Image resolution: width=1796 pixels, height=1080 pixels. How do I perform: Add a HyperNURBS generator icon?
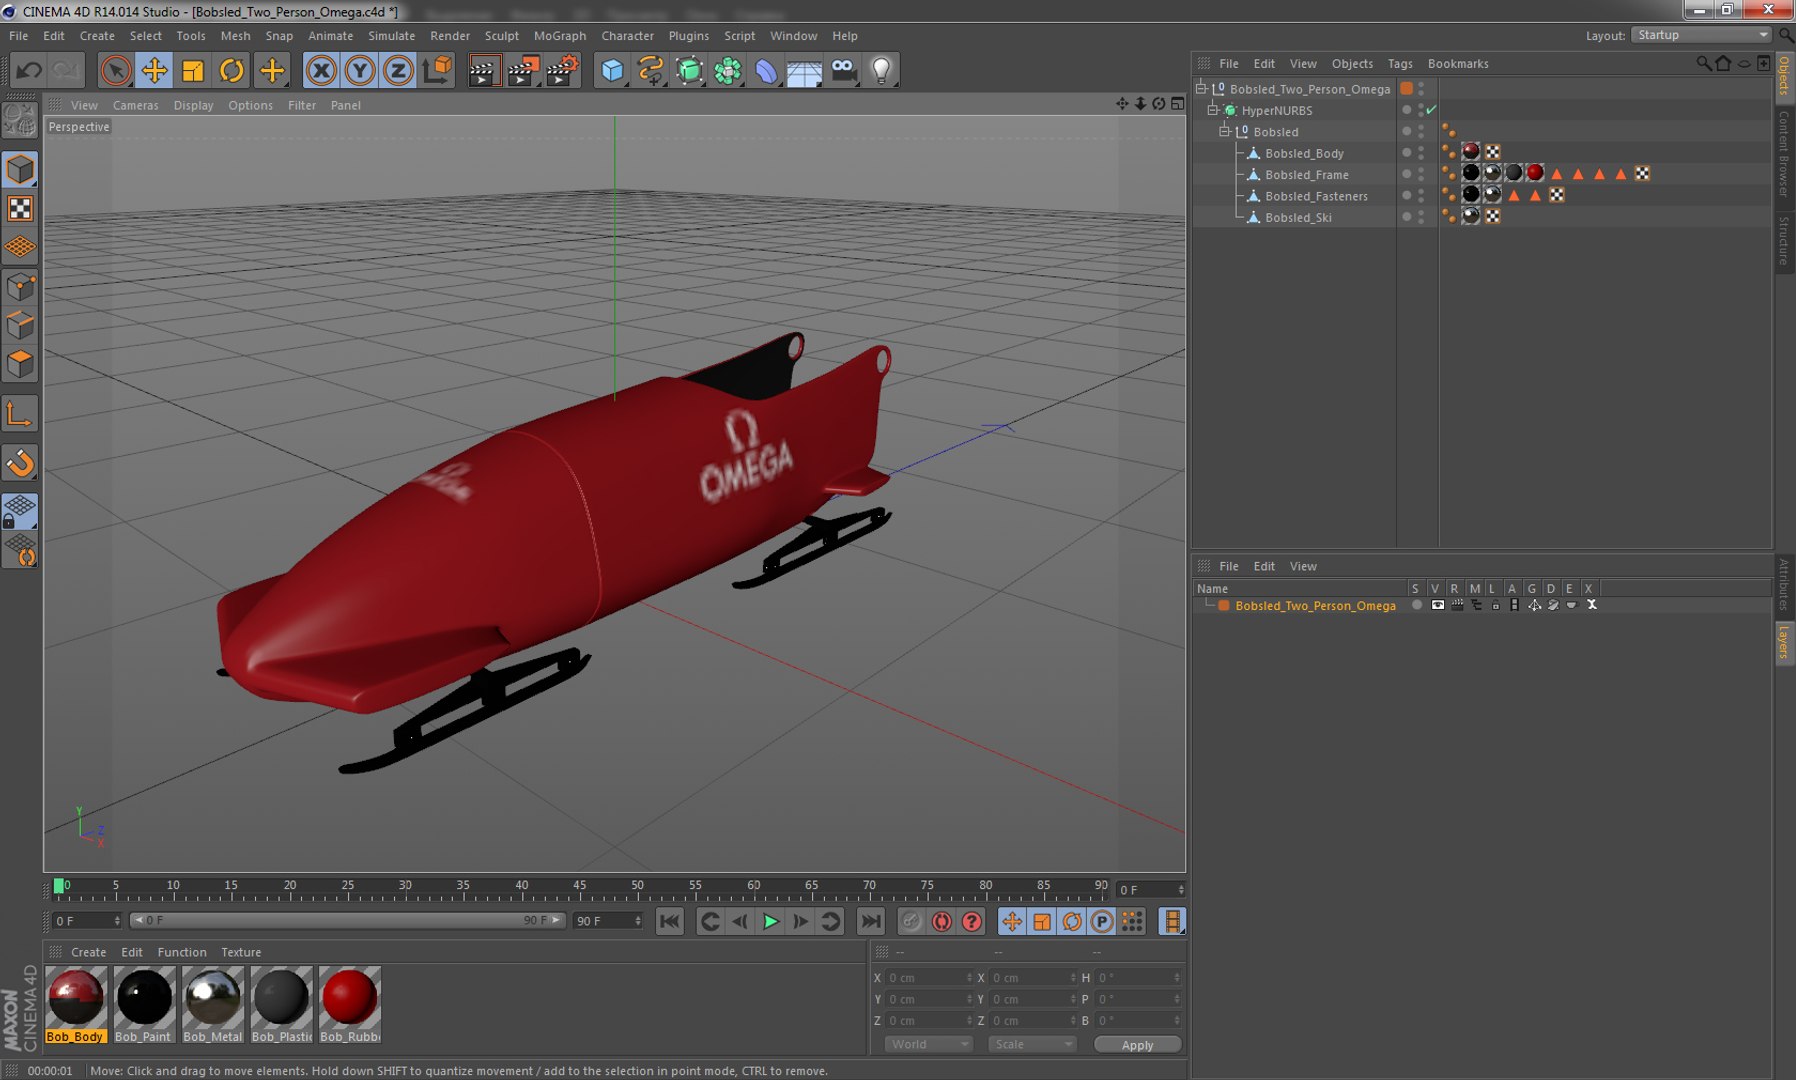tap(689, 70)
